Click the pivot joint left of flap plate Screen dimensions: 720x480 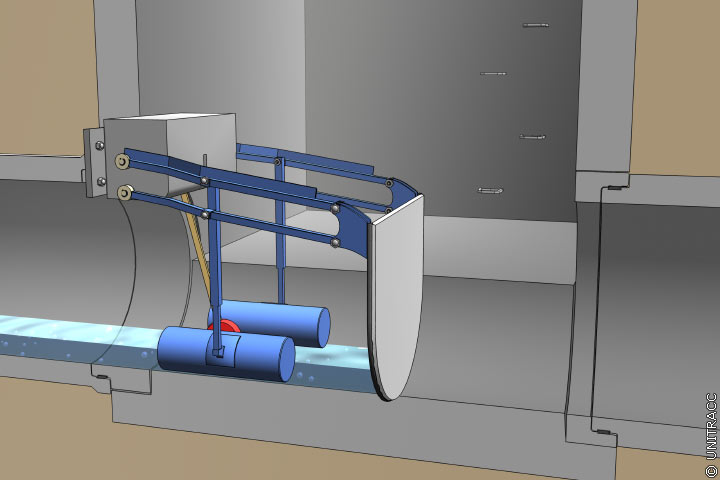tap(334, 241)
